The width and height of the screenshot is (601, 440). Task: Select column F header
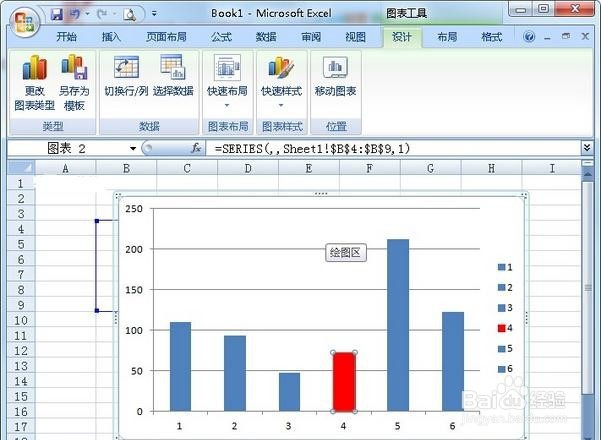point(369,168)
